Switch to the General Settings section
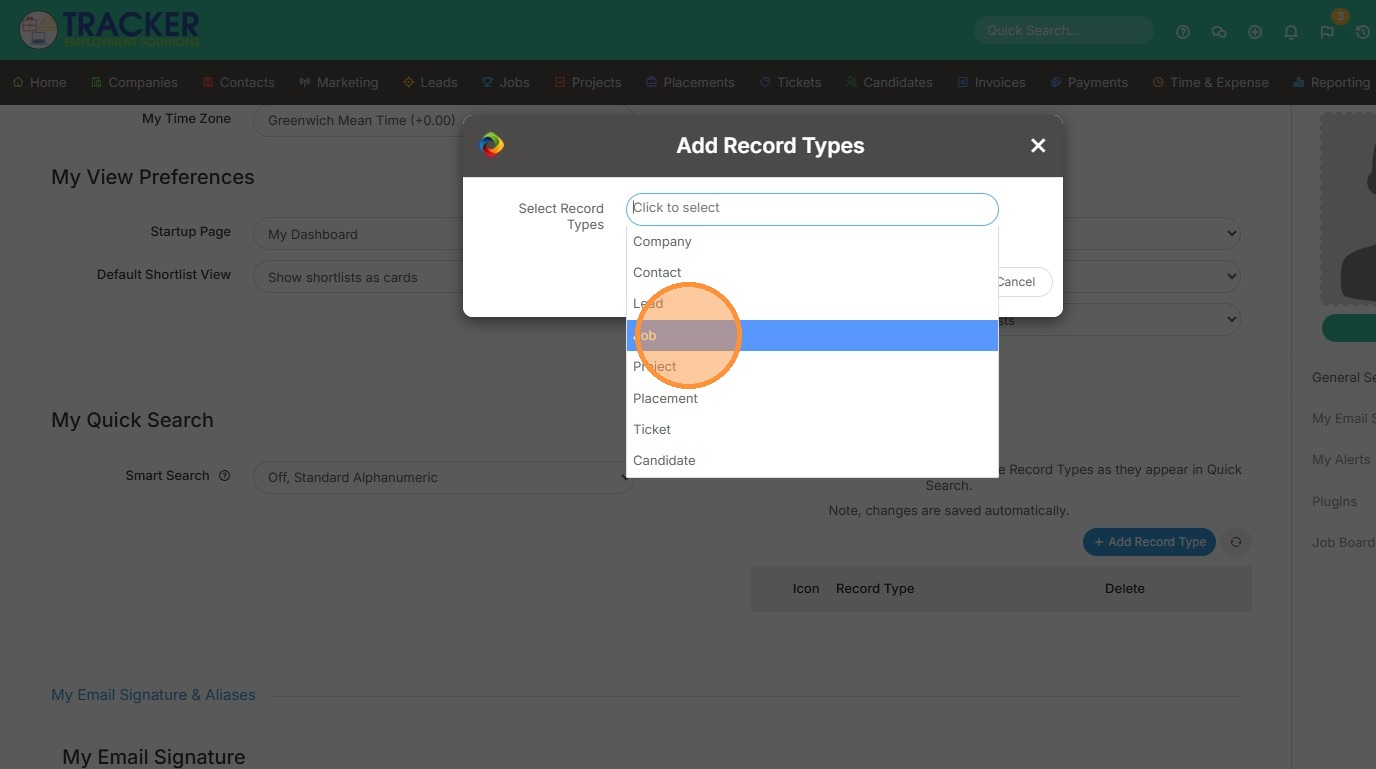 pyautogui.click(x=1343, y=377)
